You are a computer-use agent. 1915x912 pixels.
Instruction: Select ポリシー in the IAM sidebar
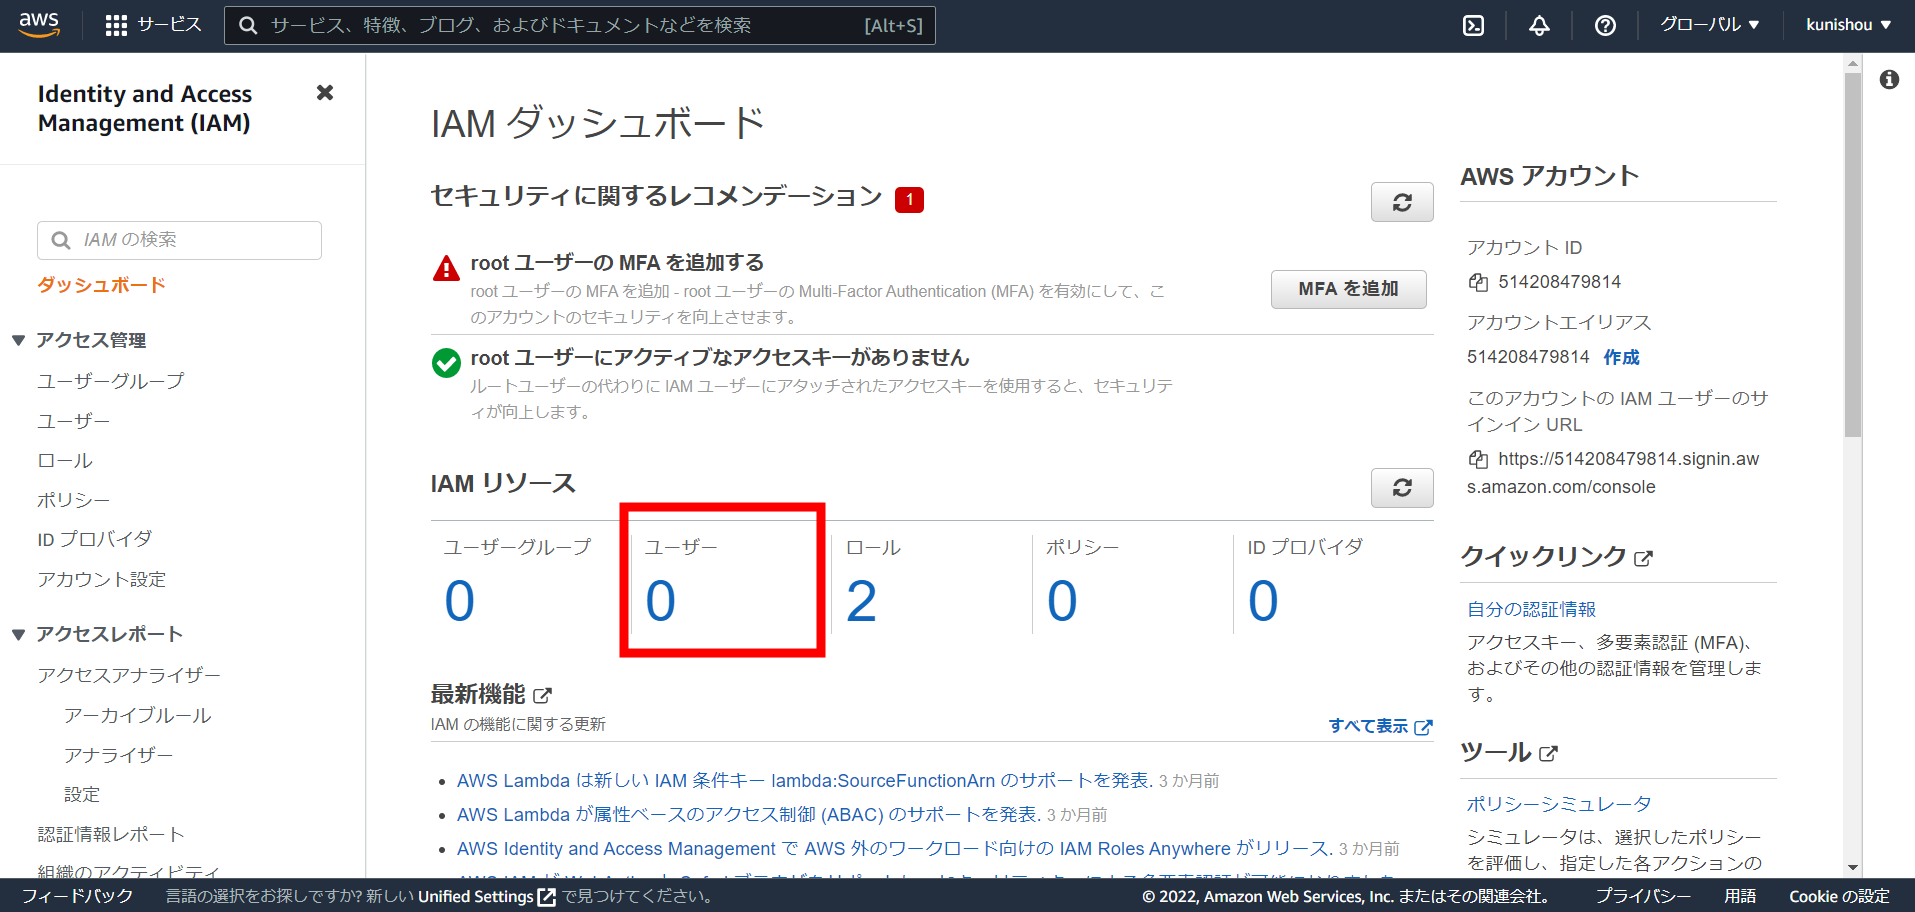coord(73,499)
